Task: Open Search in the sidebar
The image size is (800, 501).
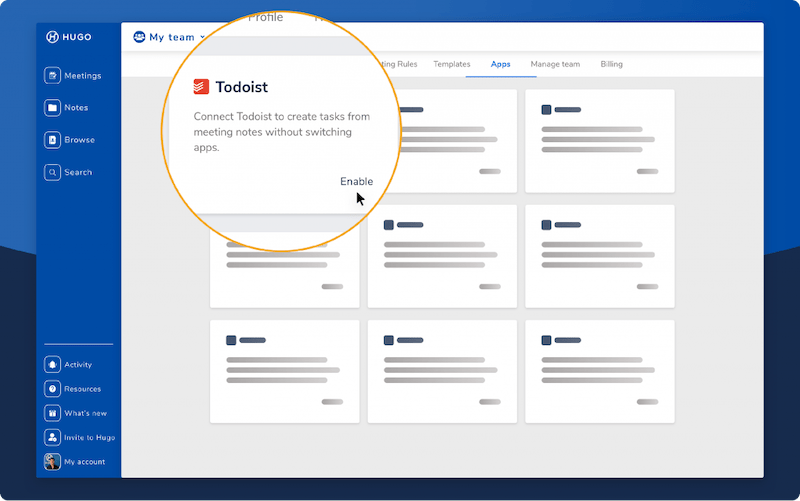Action: pos(68,172)
